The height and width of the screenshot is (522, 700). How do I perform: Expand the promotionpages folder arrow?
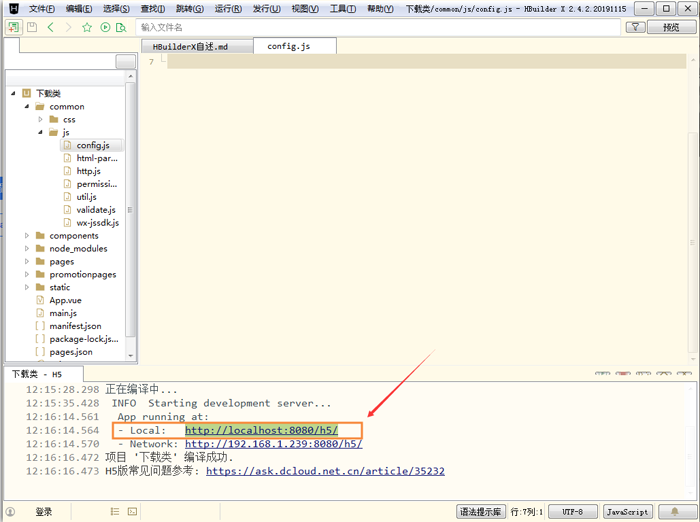[x=27, y=274]
